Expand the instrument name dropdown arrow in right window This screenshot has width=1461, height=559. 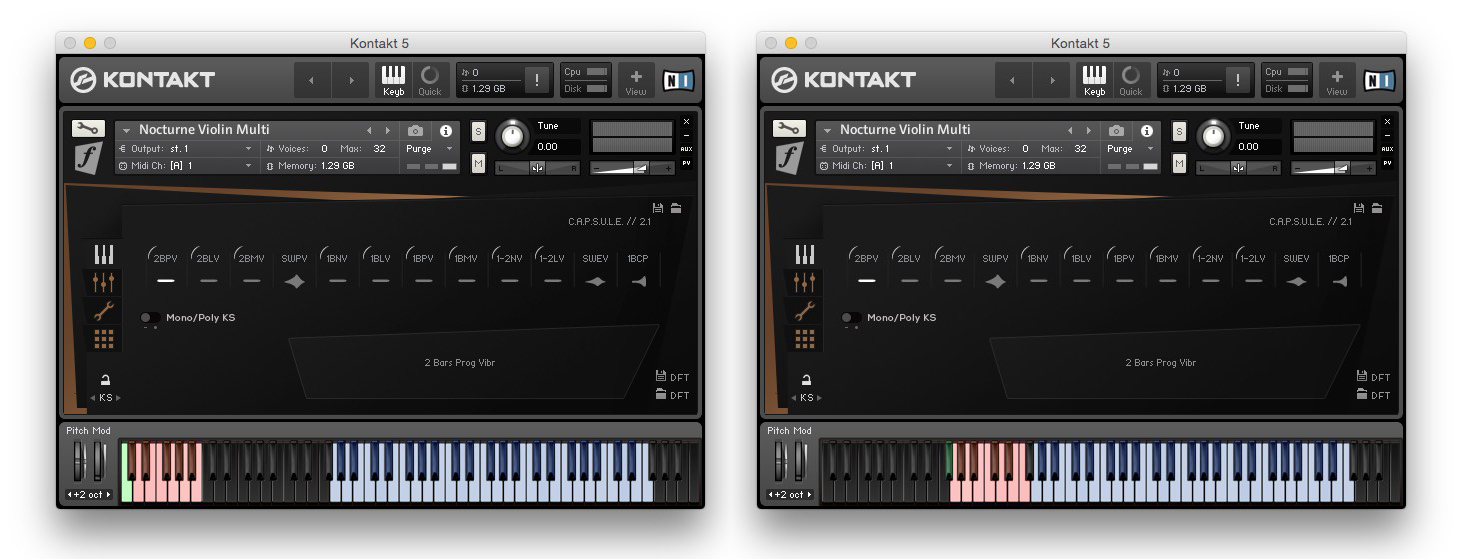(828, 130)
